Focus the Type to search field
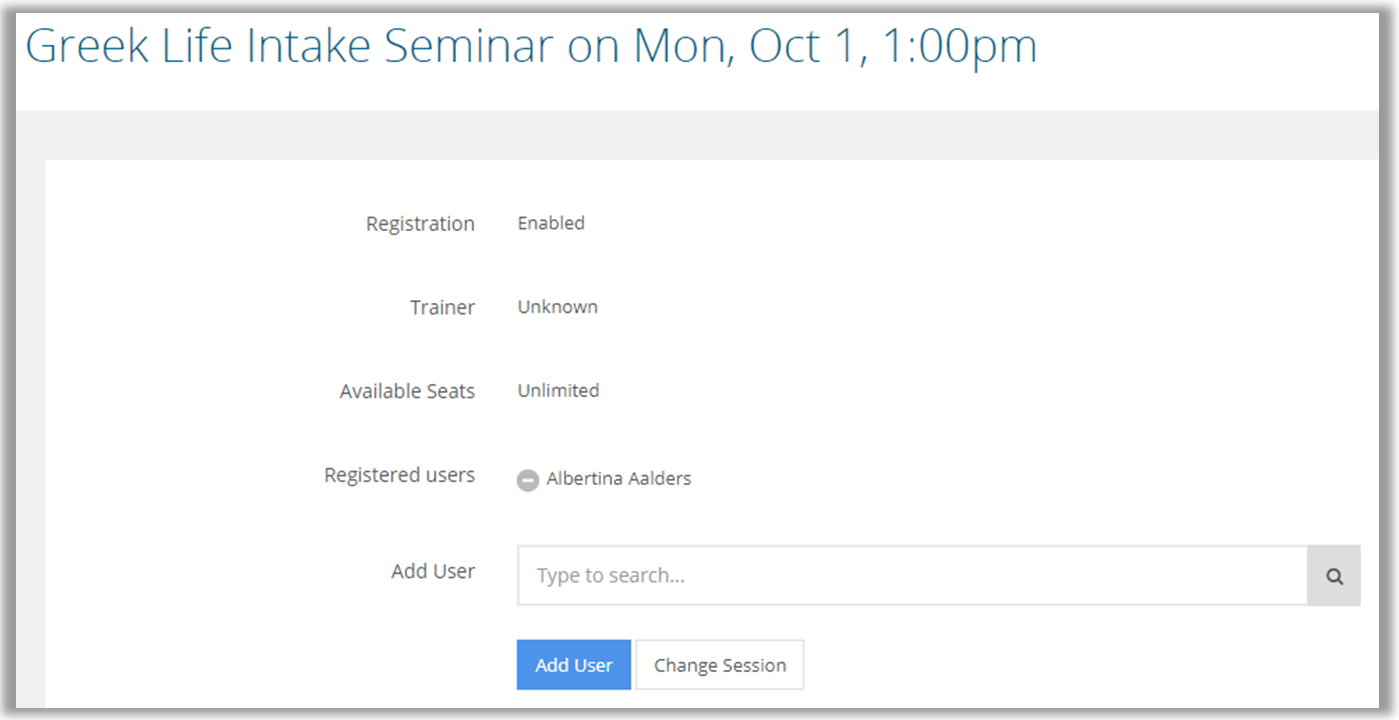Viewport: 1399px width, 720px height. pos(911,576)
